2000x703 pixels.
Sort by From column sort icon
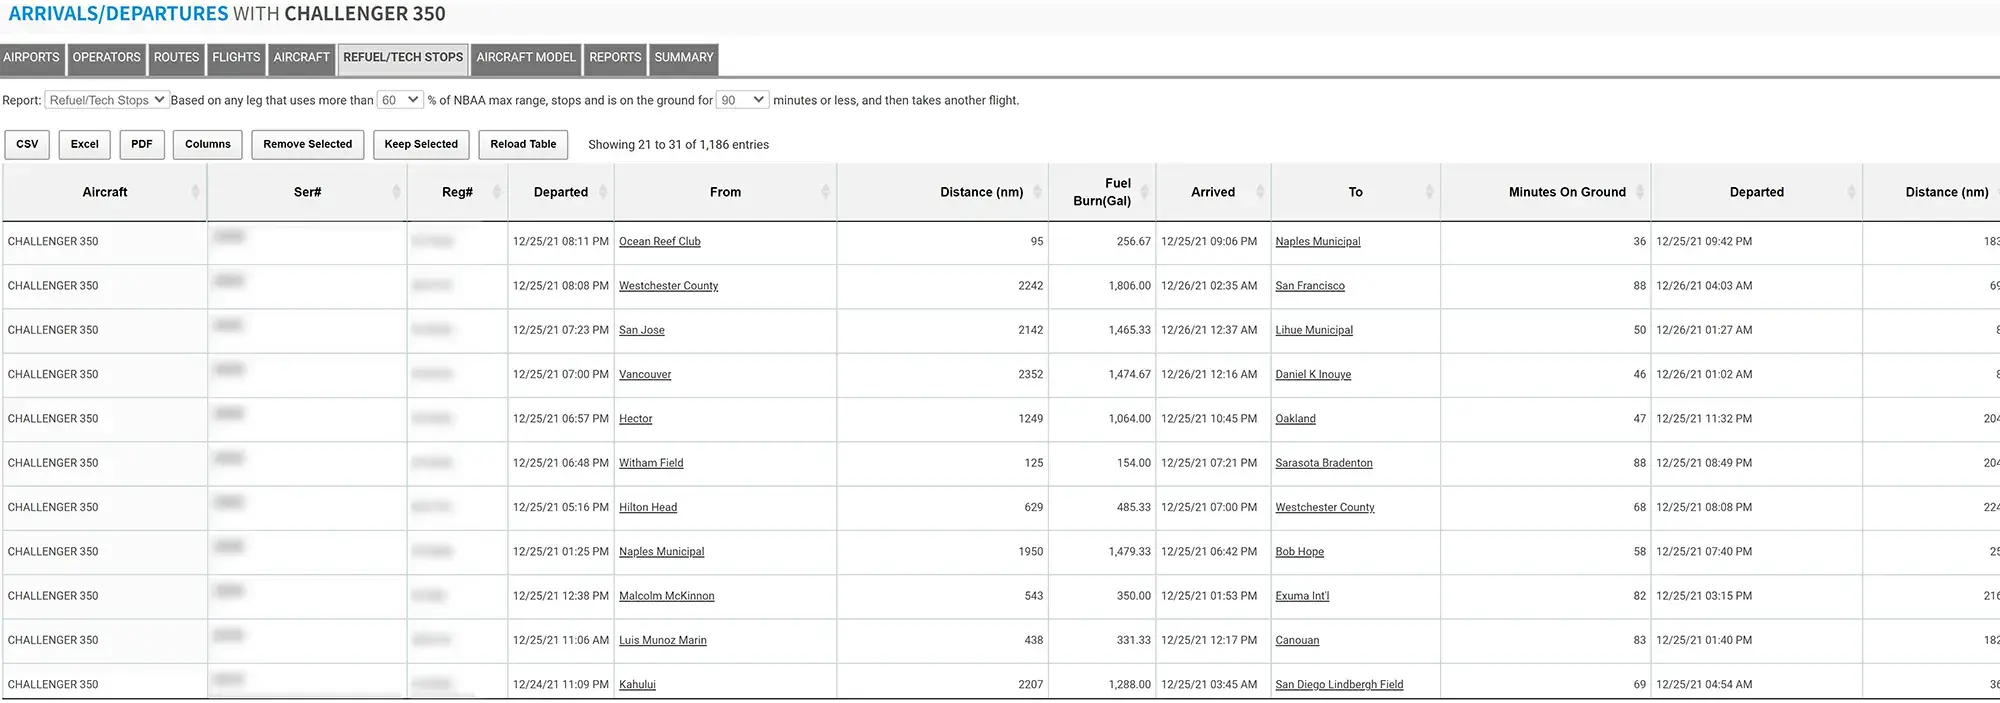tap(825, 192)
